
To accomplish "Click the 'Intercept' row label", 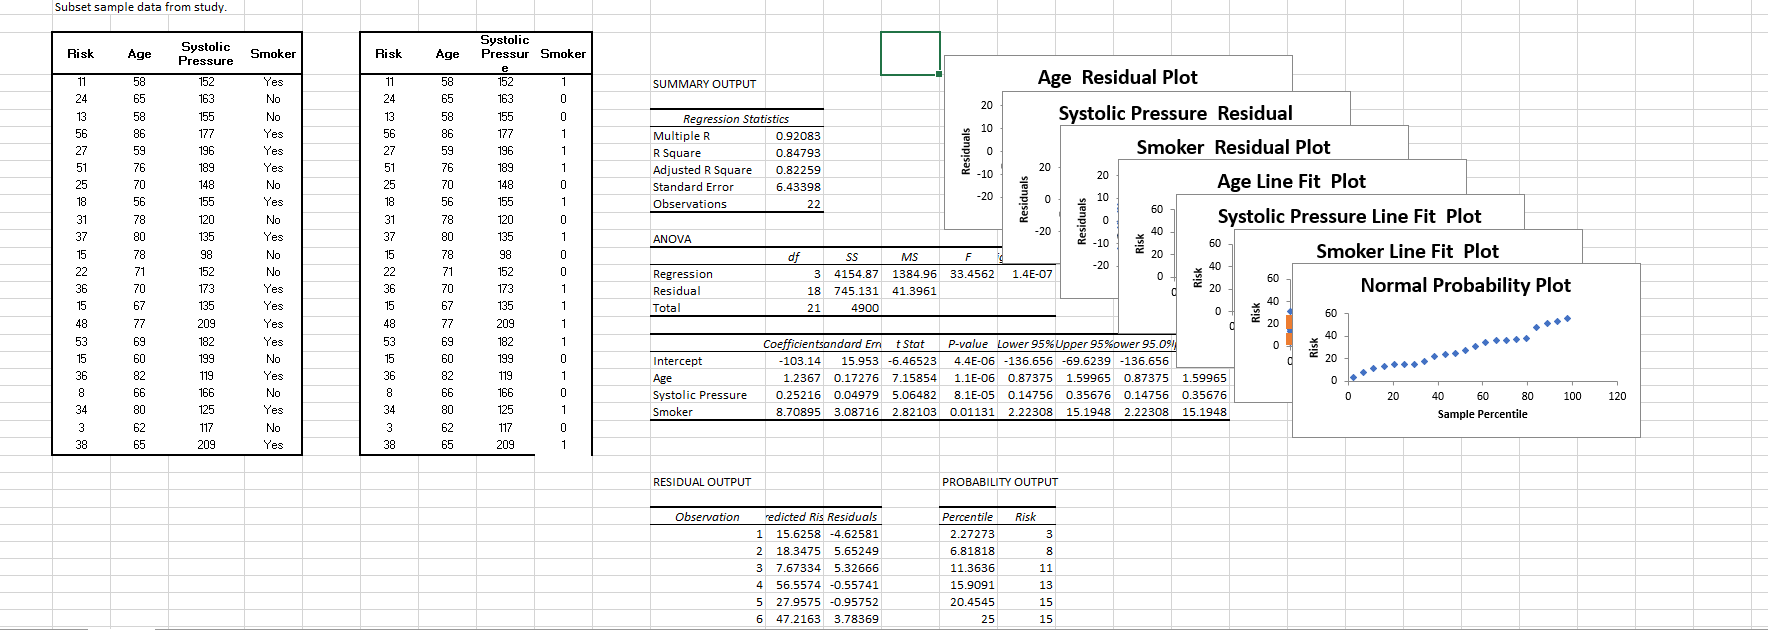I will [x=677, y=361].
